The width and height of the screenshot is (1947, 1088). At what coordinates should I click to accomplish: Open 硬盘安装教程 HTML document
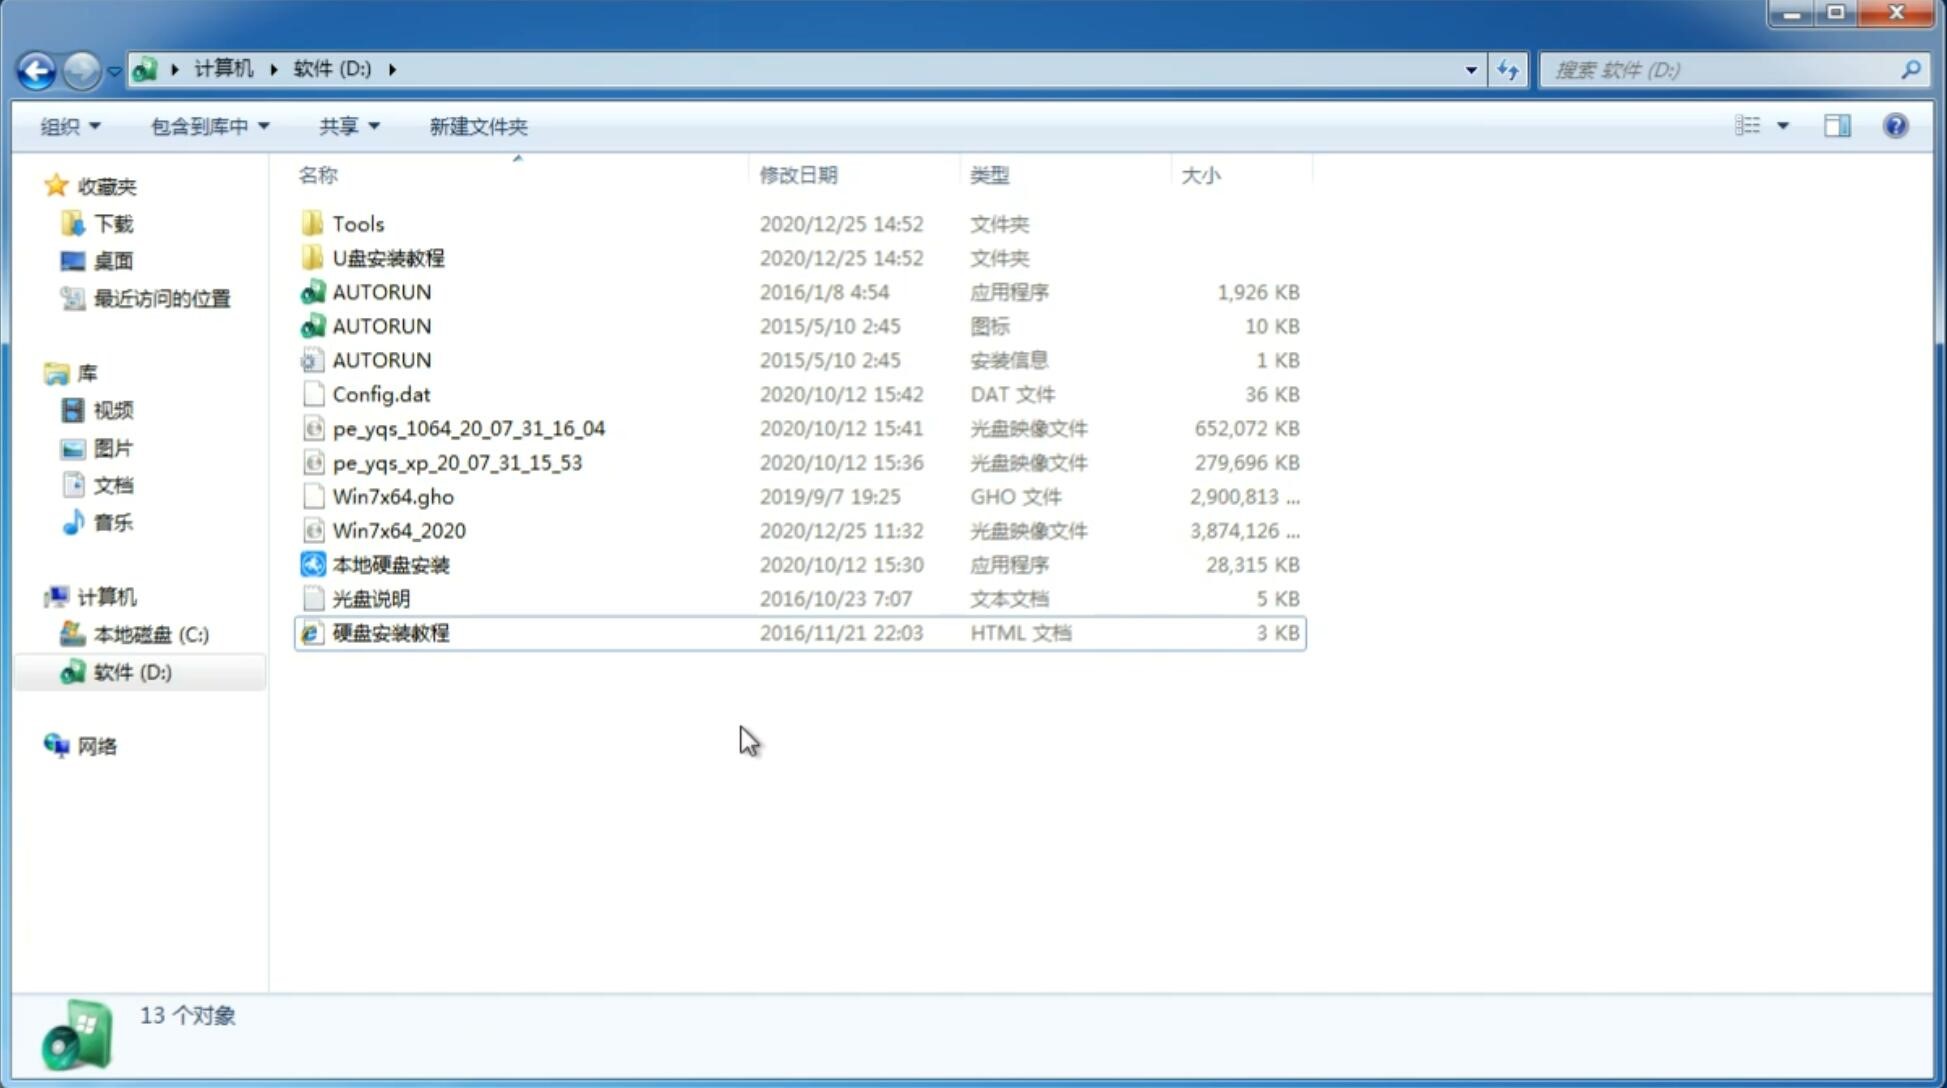[389, 632]
